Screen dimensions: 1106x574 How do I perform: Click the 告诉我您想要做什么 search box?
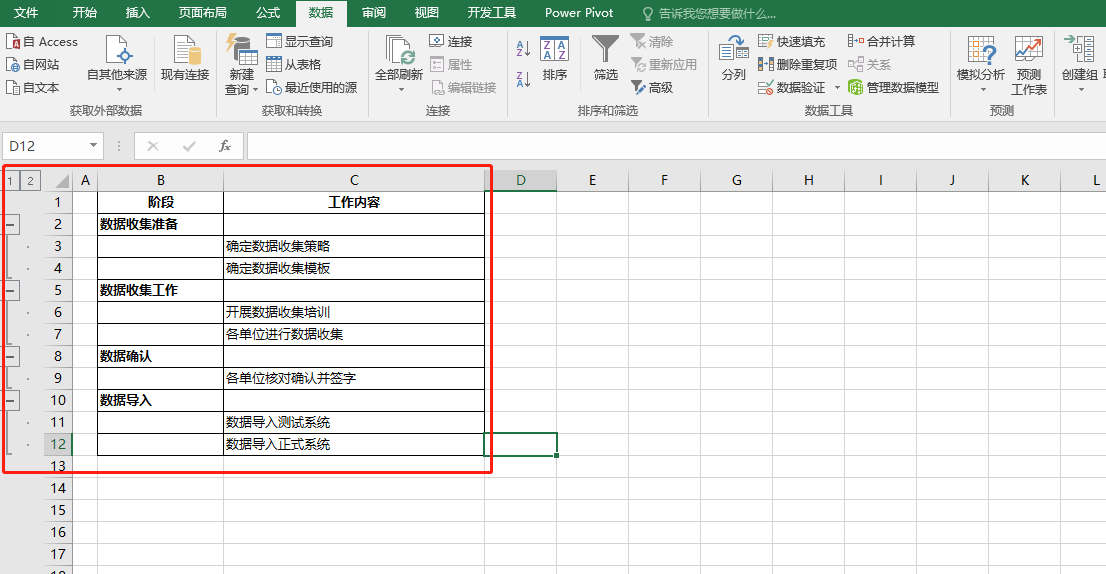pos(709,13)
